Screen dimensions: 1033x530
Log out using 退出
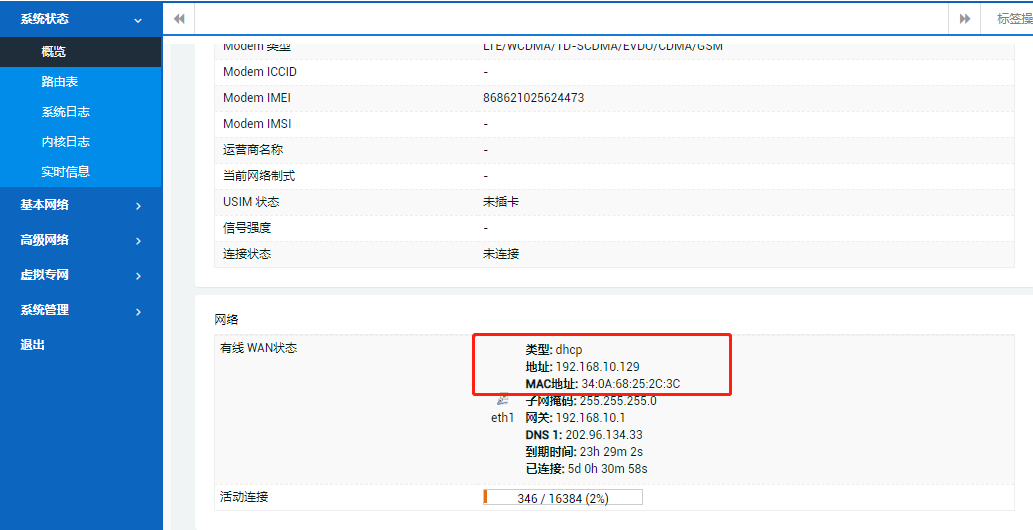point(33,345)
